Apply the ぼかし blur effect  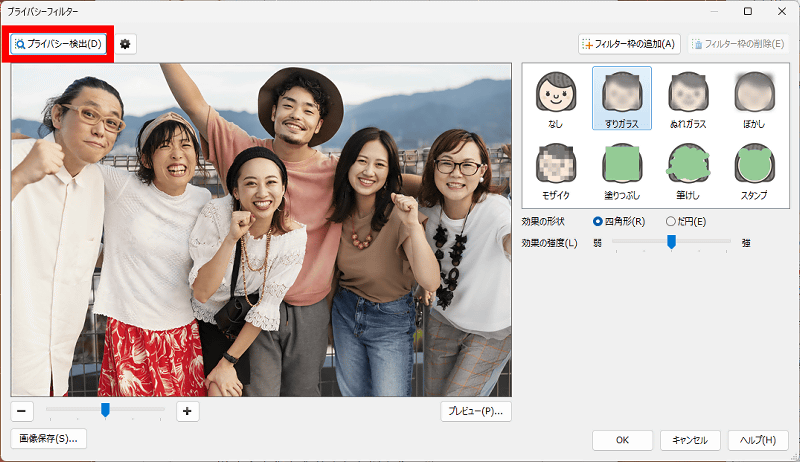[754, 102]
